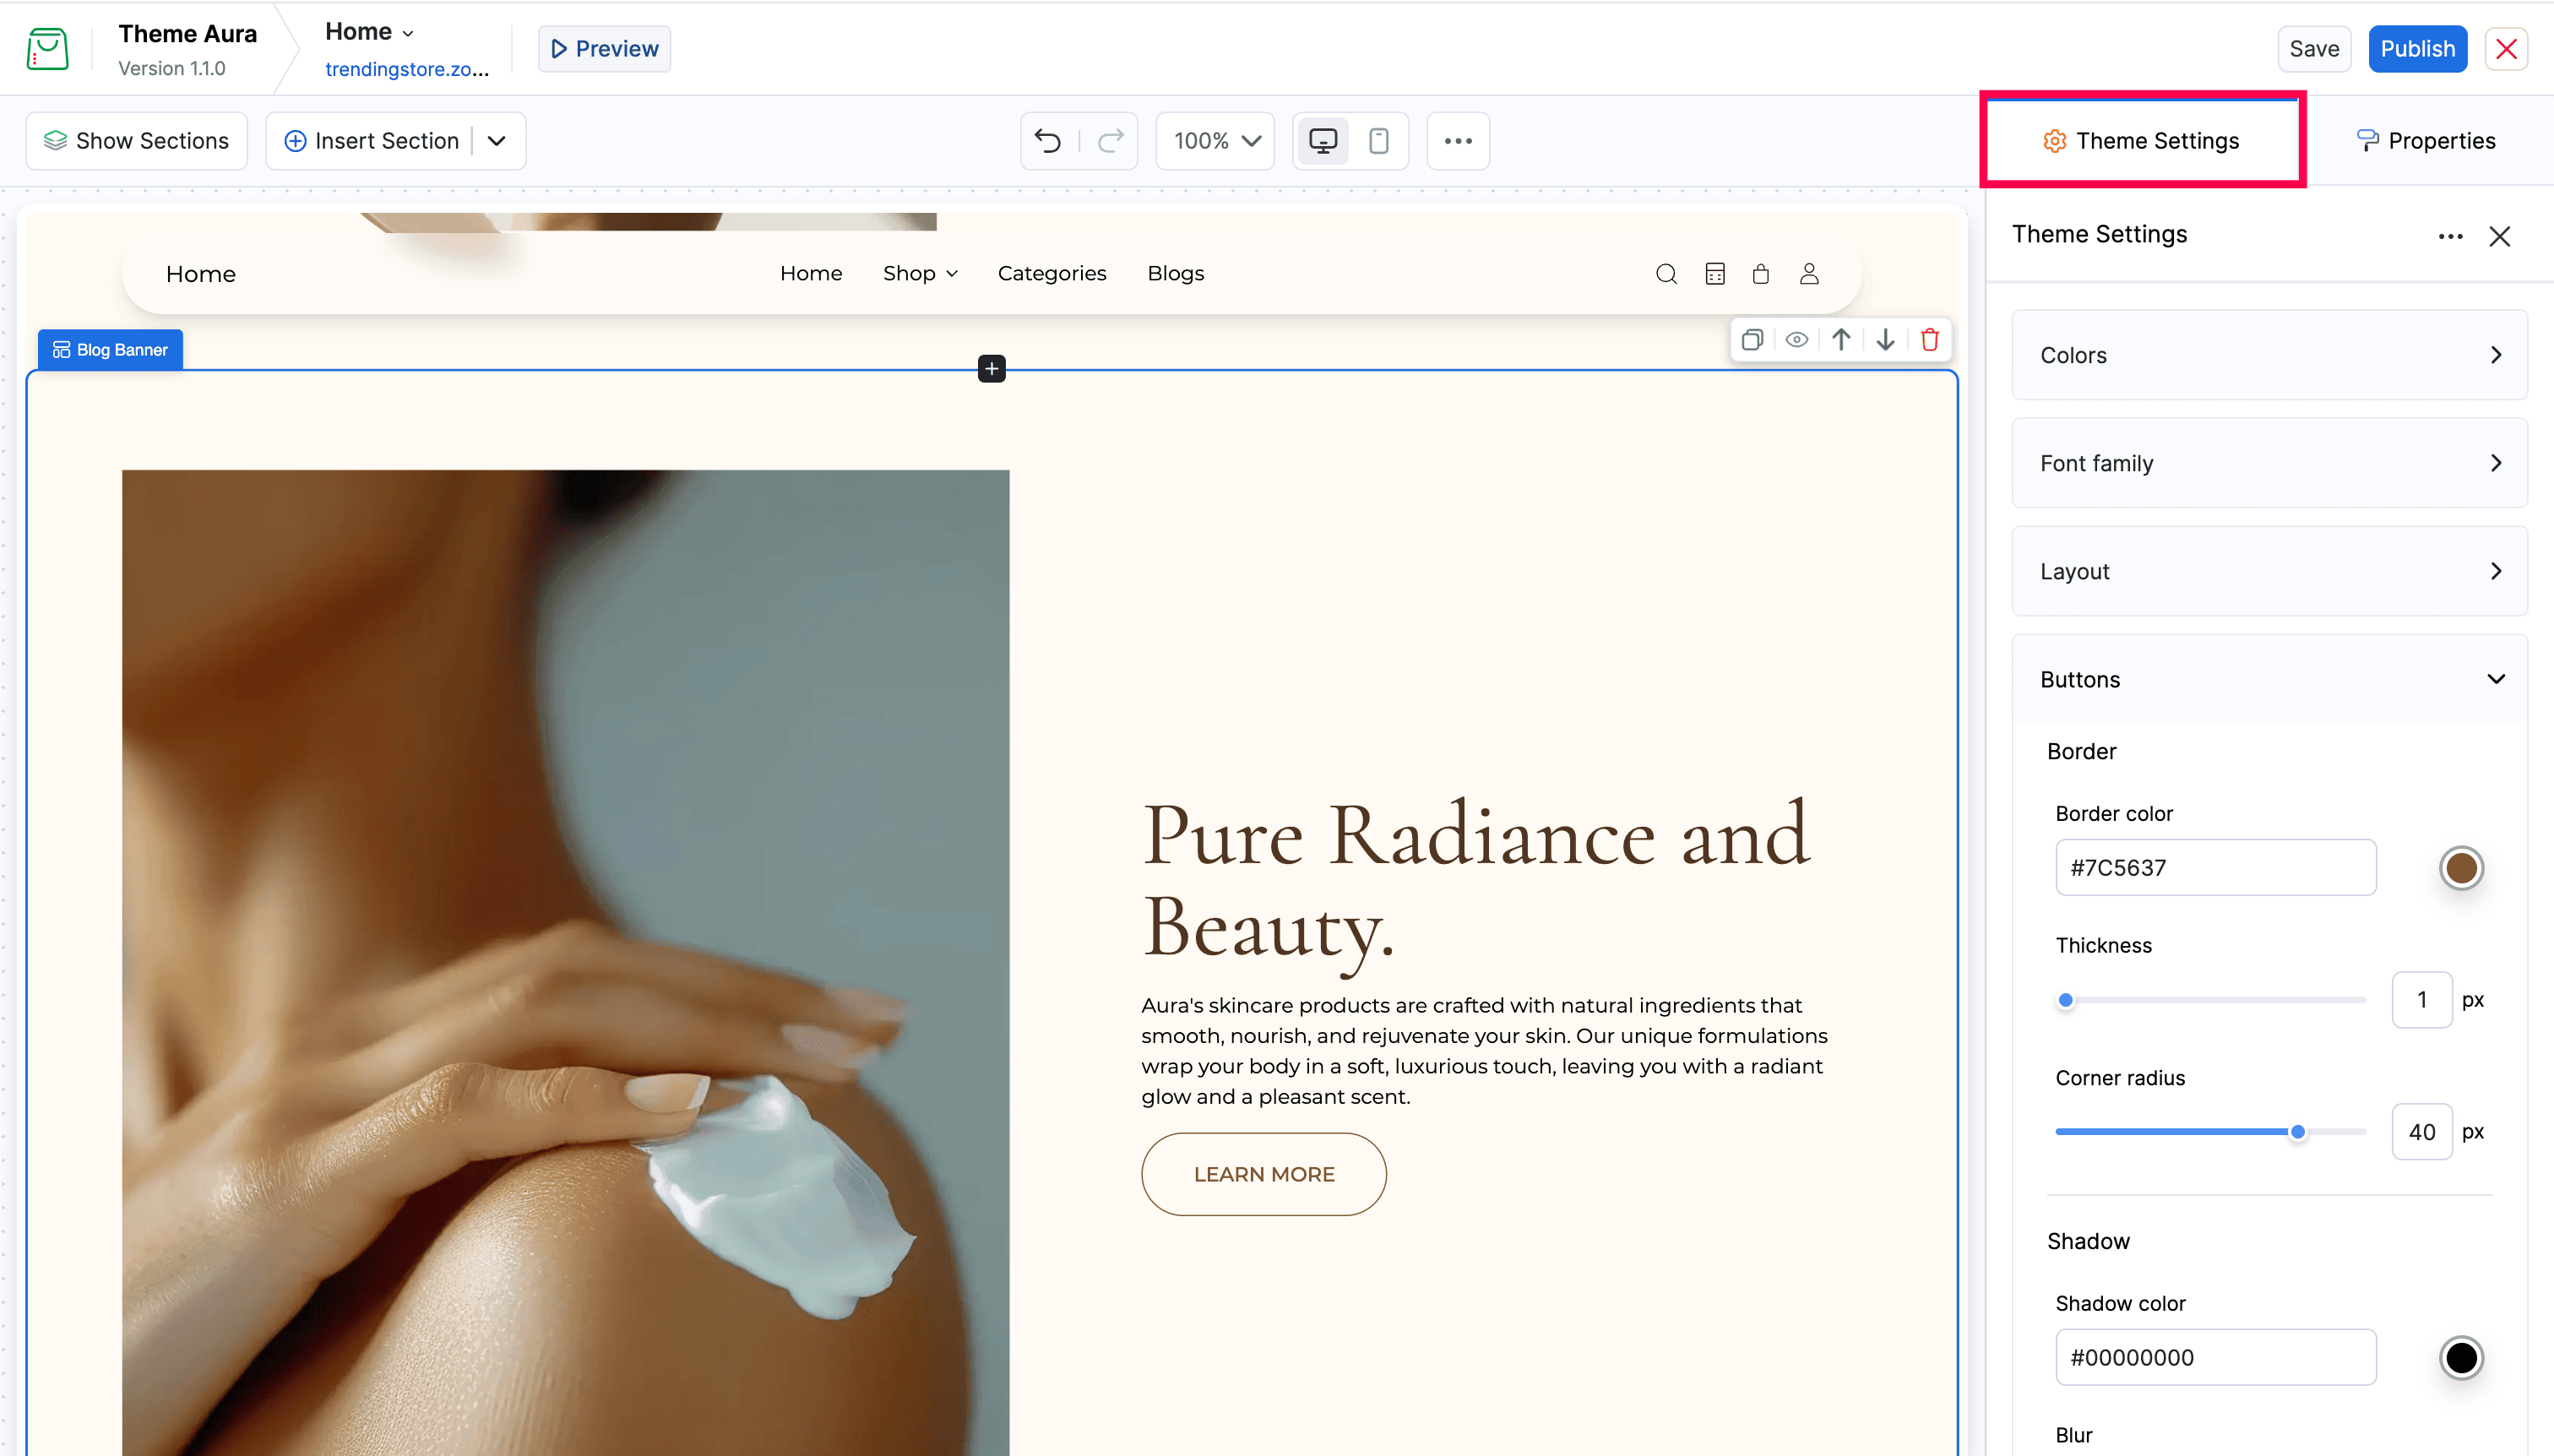Expand the Colors section

click(x=2269, y=355)
